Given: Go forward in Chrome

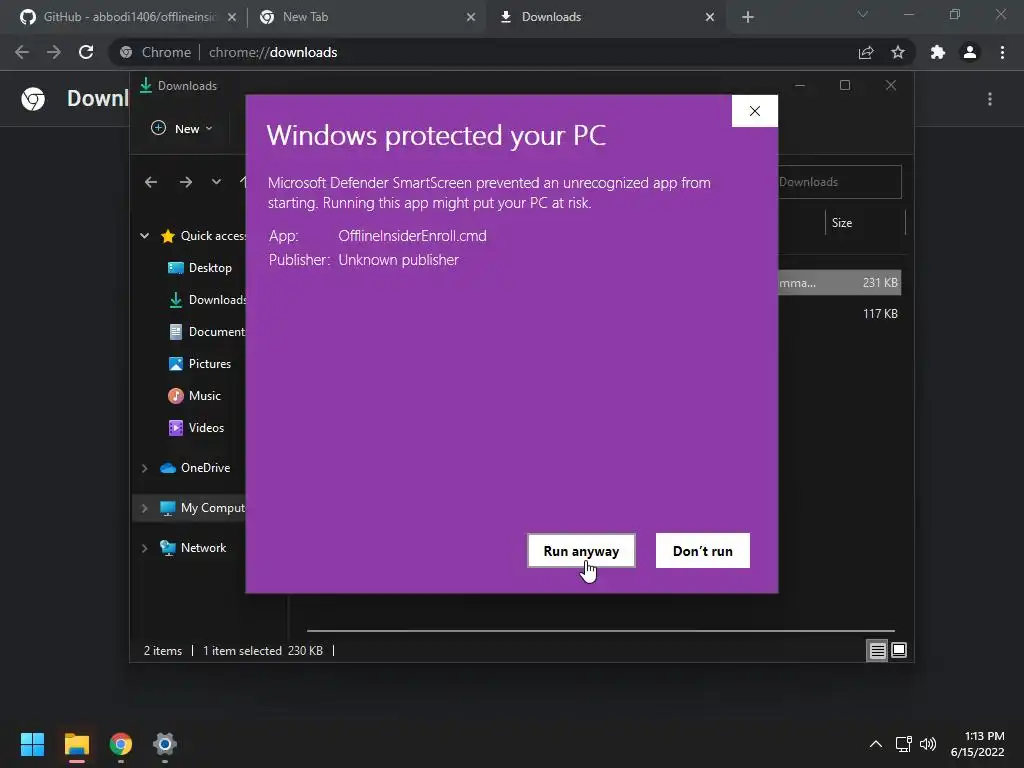Looking at the screenshot, I should point(54,52).
